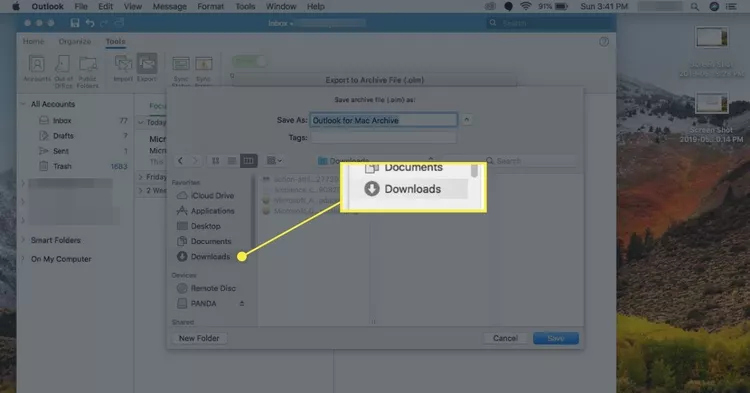The height and width of the screenshot is (393, 750).
Task: Eject the PANDA device
Action: (x=242, y=303)
